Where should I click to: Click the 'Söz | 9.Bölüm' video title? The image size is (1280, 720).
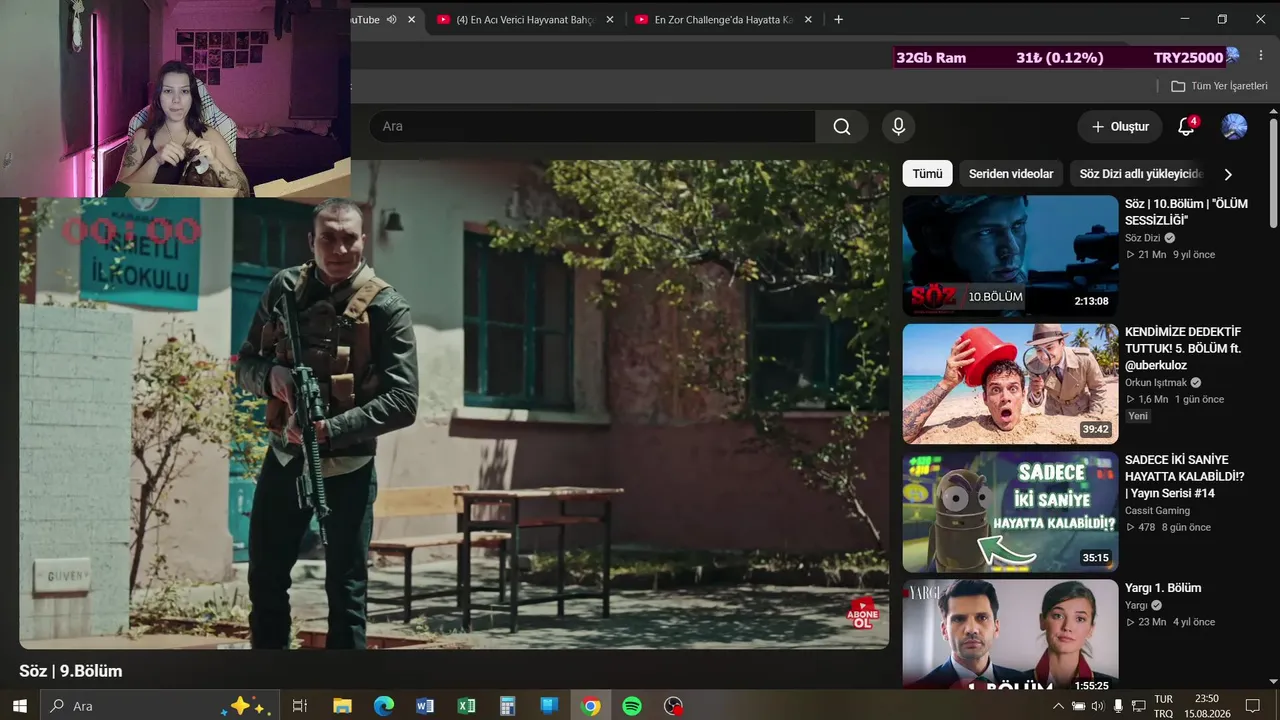click(x=71, y=671)
